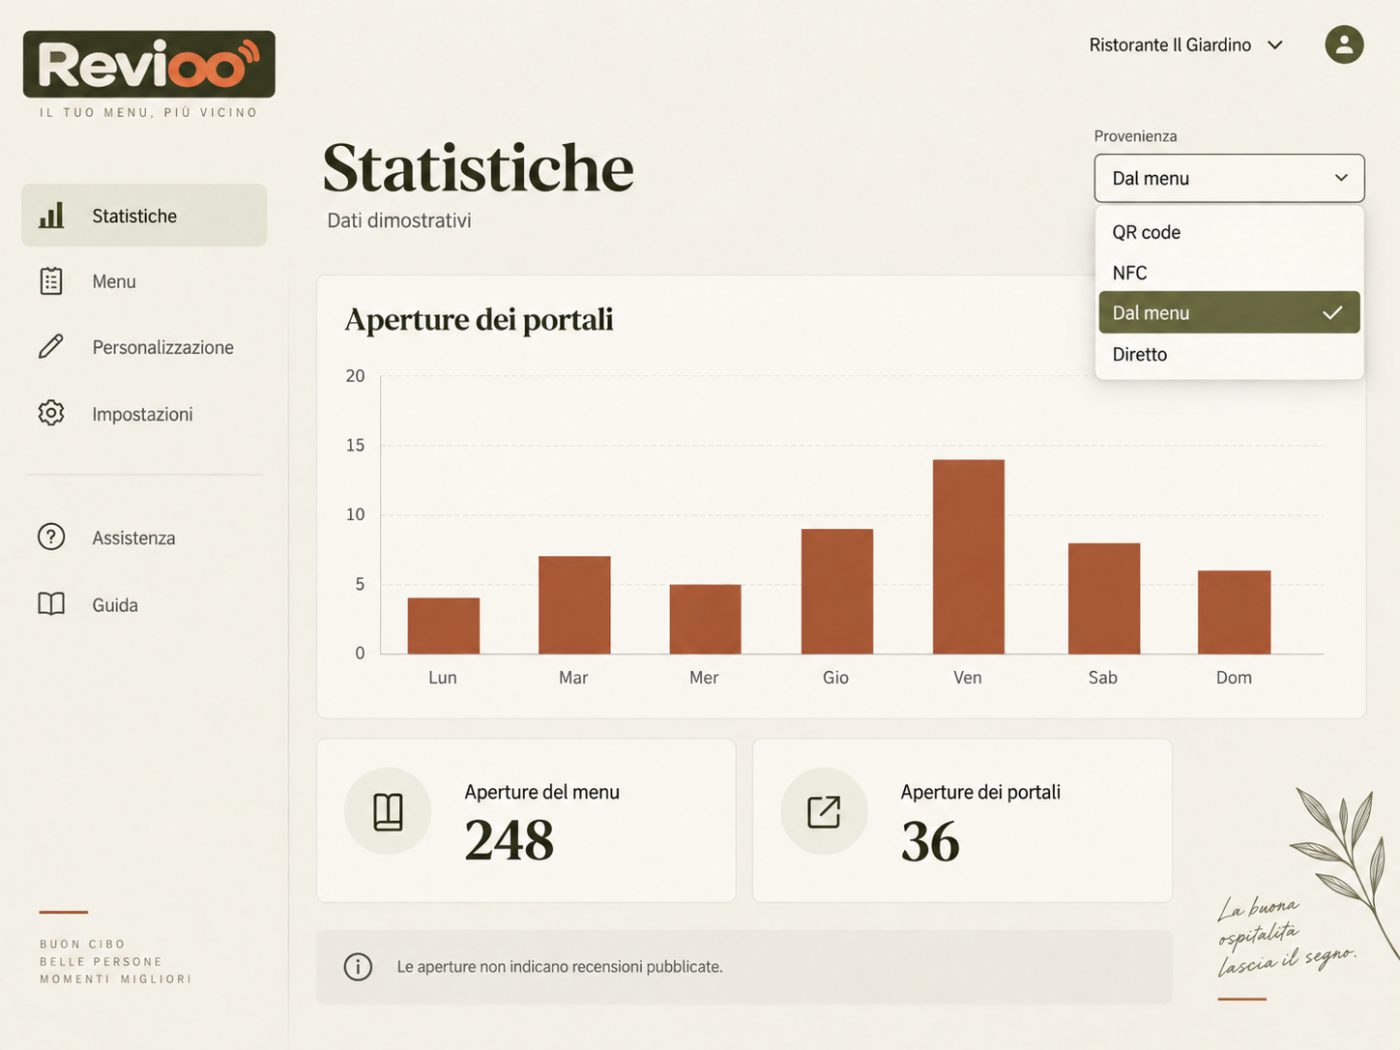
Task: Click the Sab bar in the chart
Action: (x=1104, y=598)
